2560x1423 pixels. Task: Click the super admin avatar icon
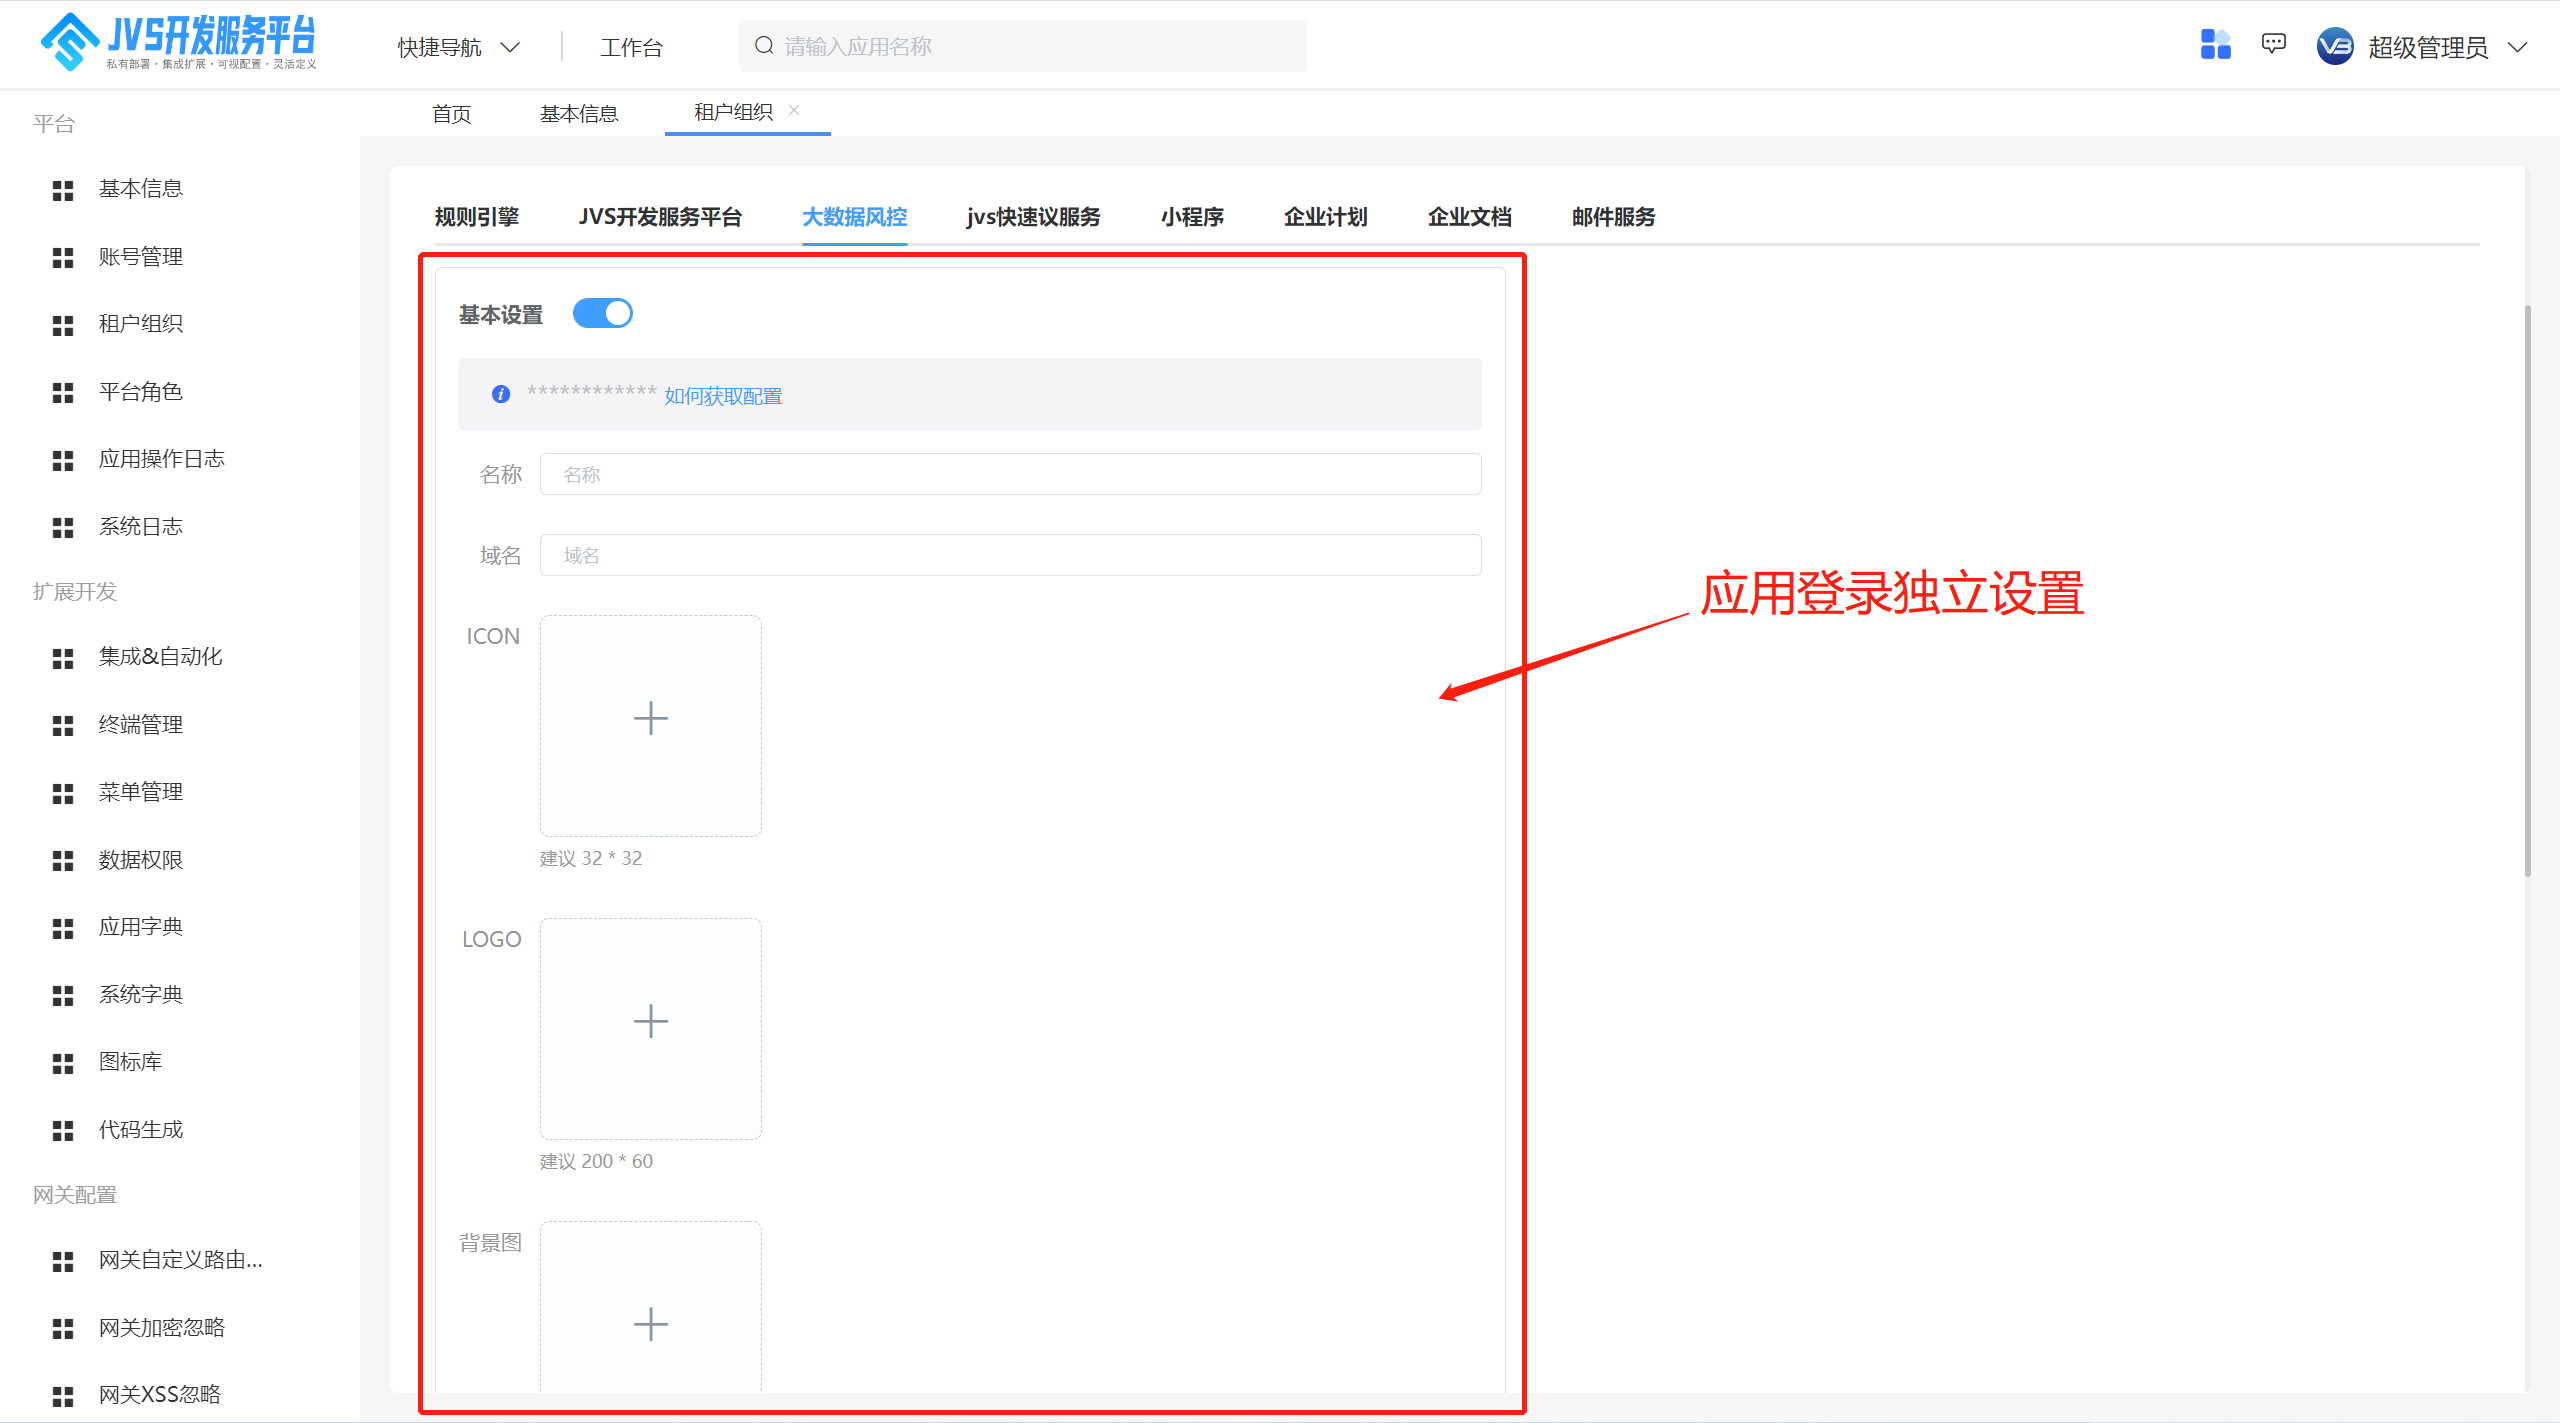tap(2335, 46)
